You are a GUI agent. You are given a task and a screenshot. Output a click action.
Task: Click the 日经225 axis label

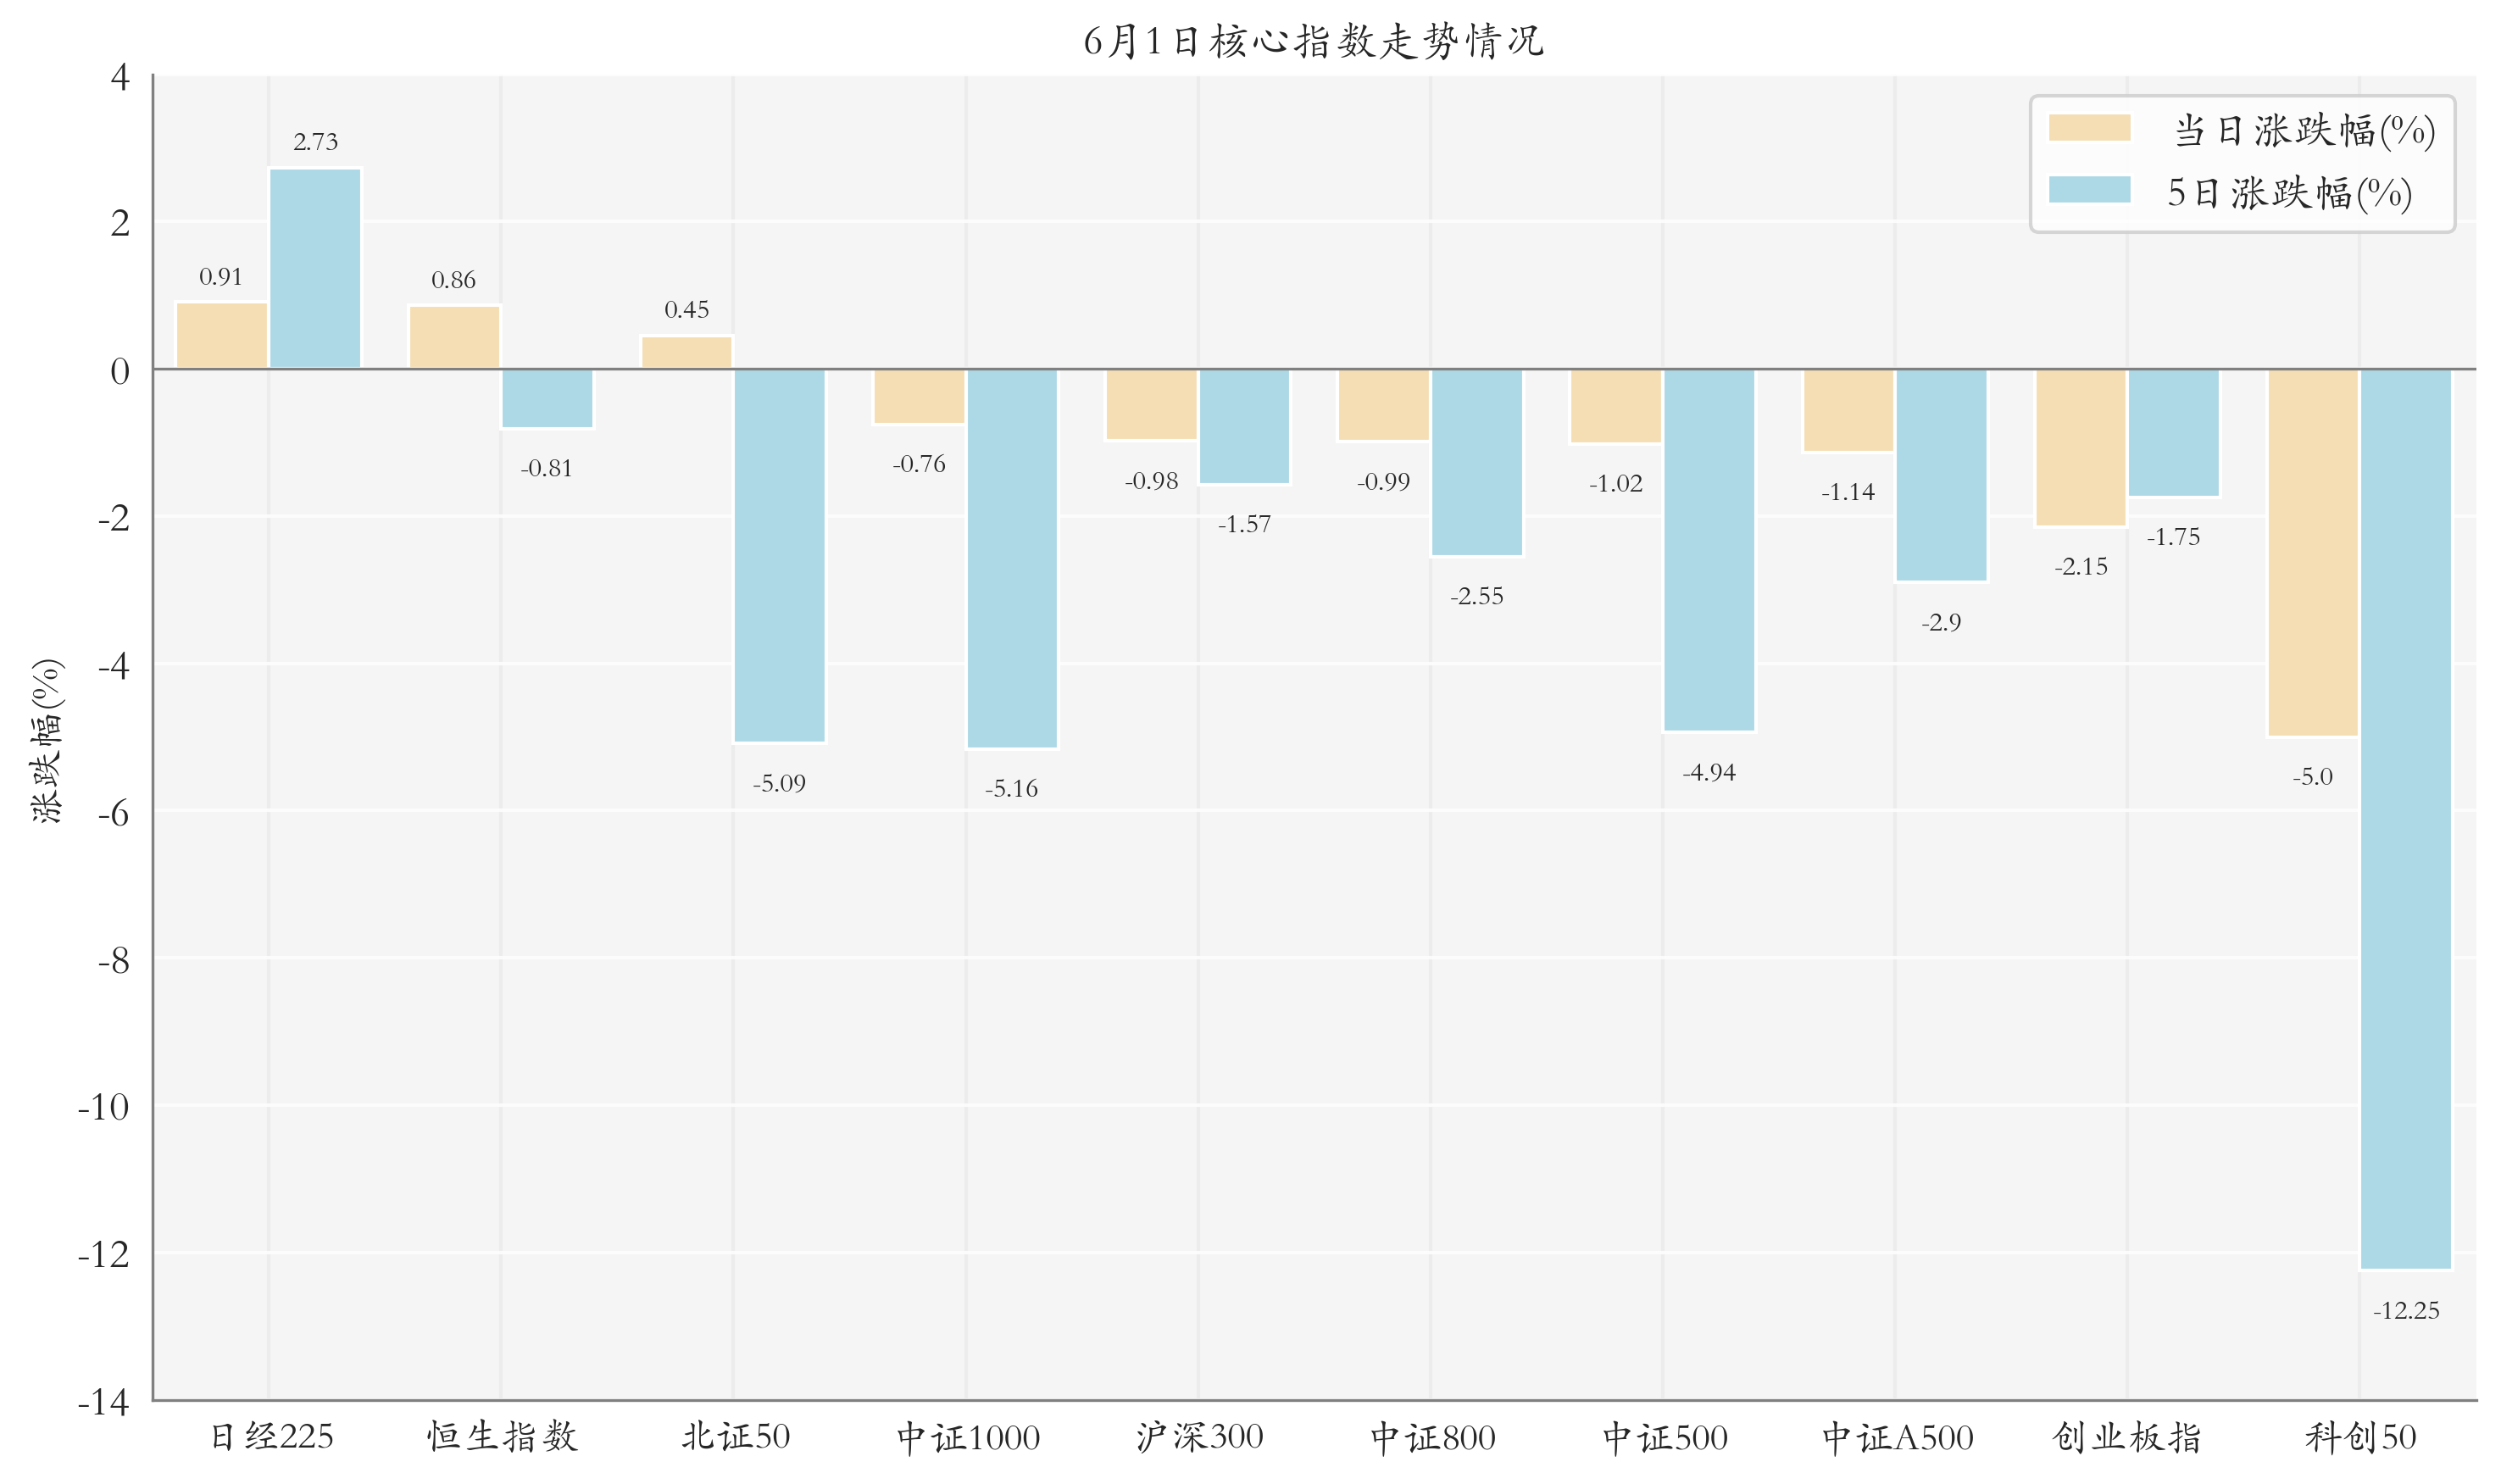(271, 1437)
